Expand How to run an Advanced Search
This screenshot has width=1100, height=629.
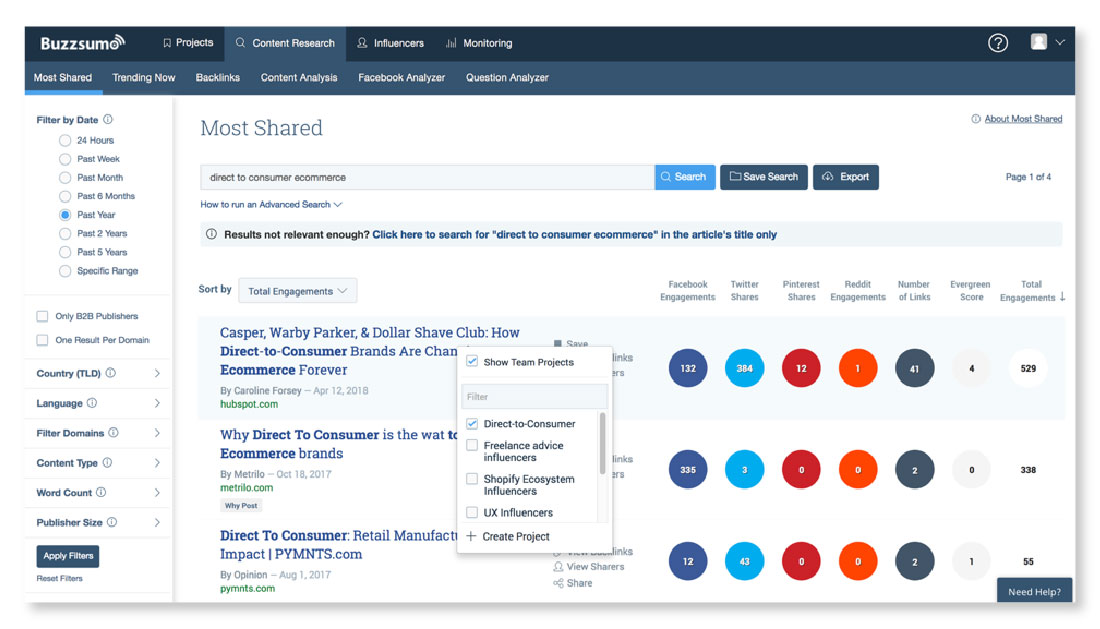click(x=271, y=204)
